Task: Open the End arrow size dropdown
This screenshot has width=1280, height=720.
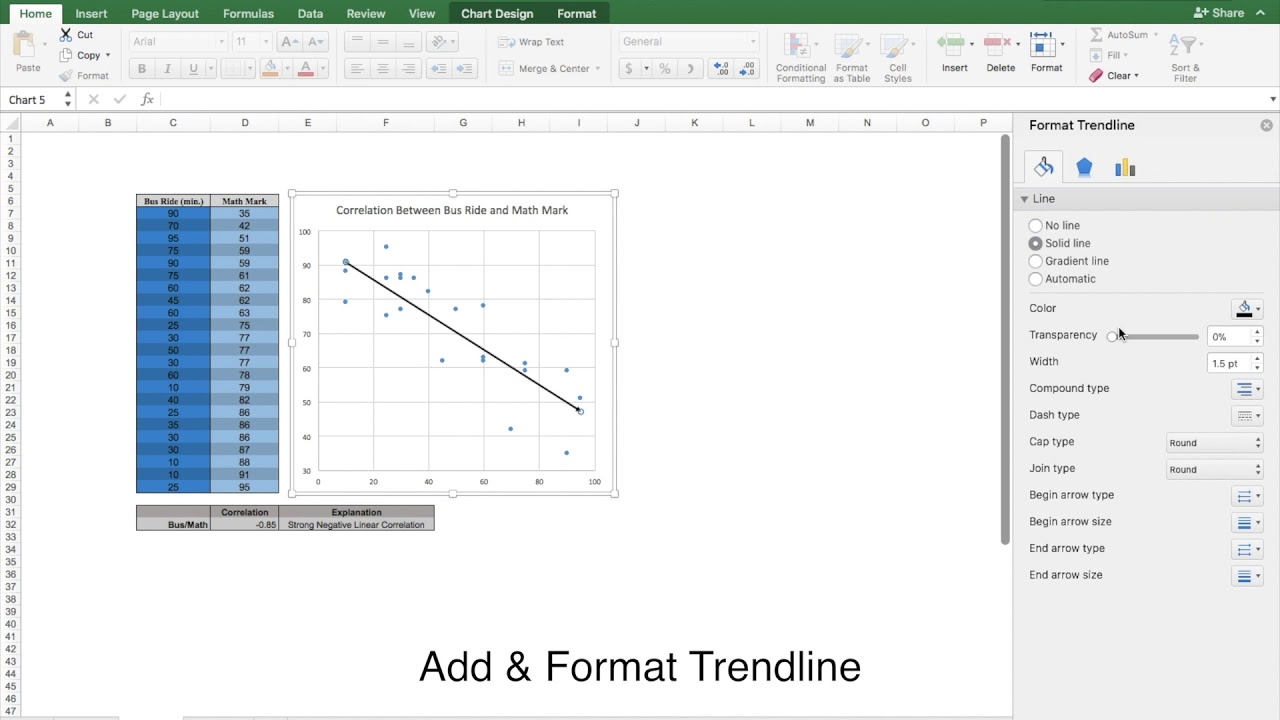Action: click(x=1247, y=576)
